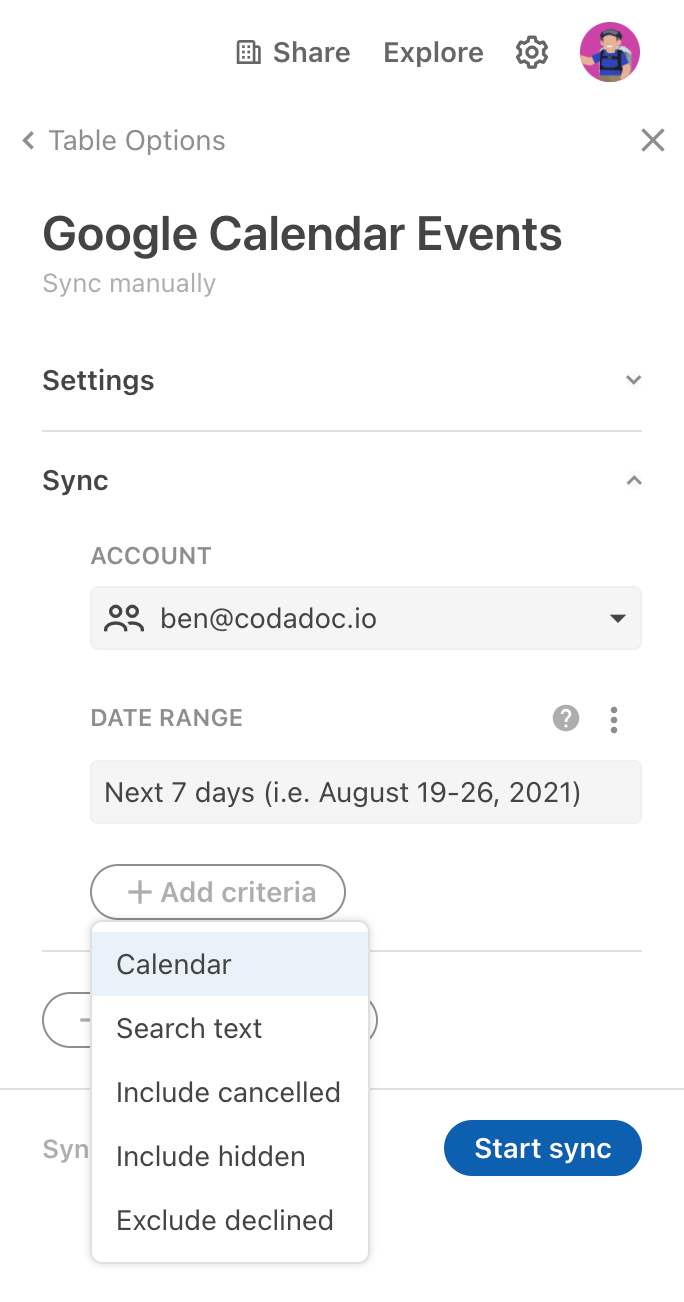Click the building icon beside Share

pyautogui.click(x=247, y=52)
